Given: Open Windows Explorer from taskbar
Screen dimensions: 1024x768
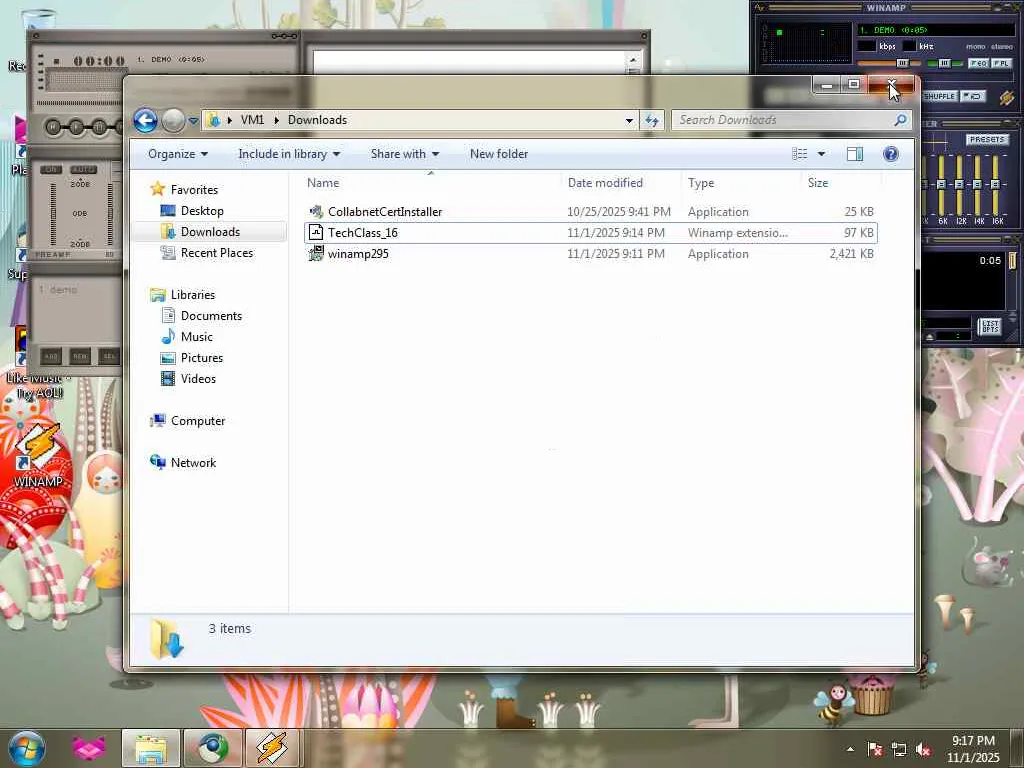Looking at the screenshot, I should pyautogui.click(x=151, y=748).
